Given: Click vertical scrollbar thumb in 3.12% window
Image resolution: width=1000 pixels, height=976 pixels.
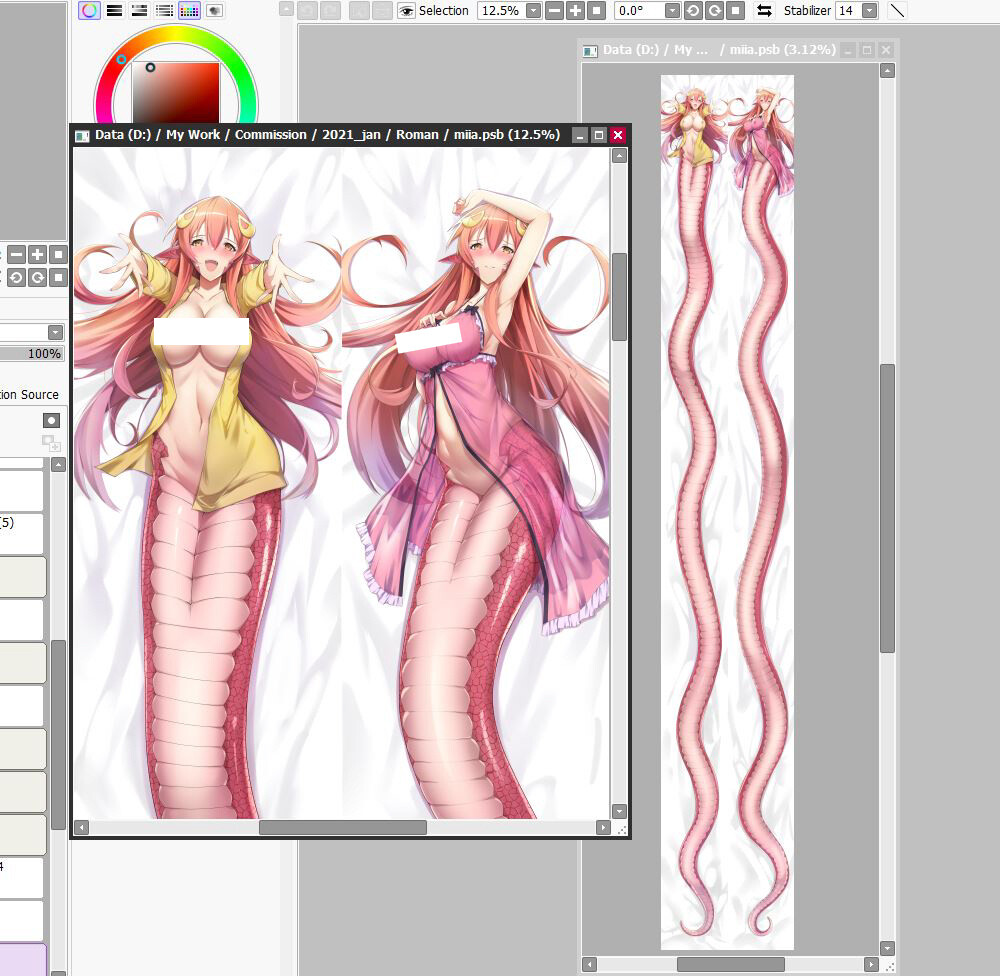Looking at the screenshot, I should (x=888, y=508).
